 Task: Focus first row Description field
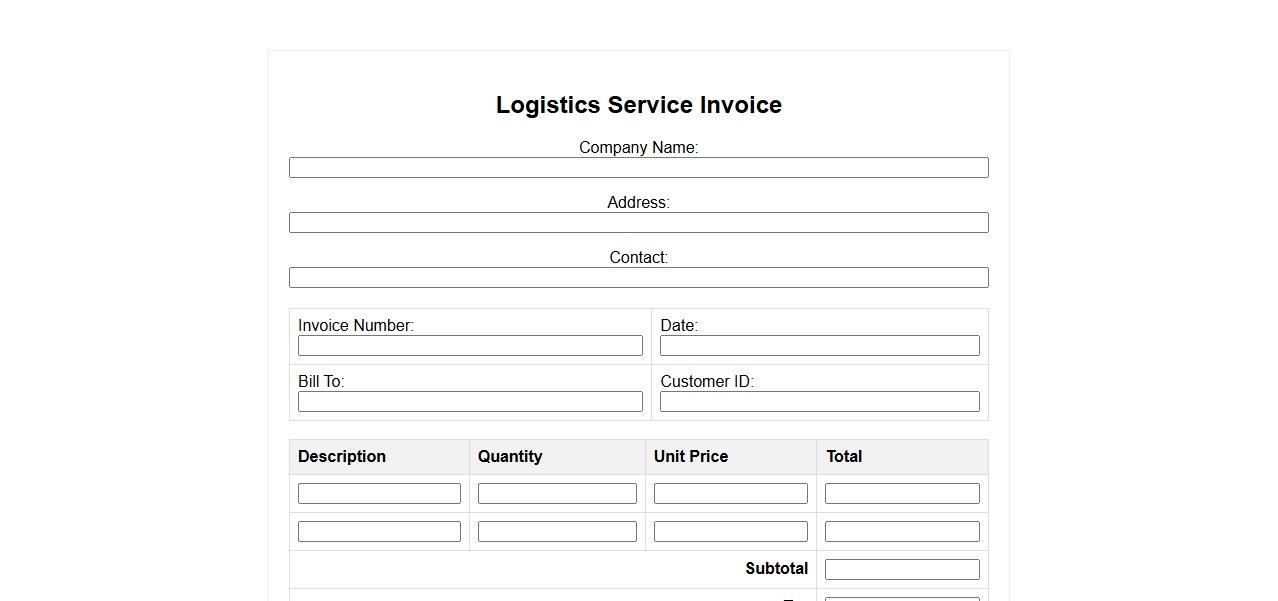(379, 494)
